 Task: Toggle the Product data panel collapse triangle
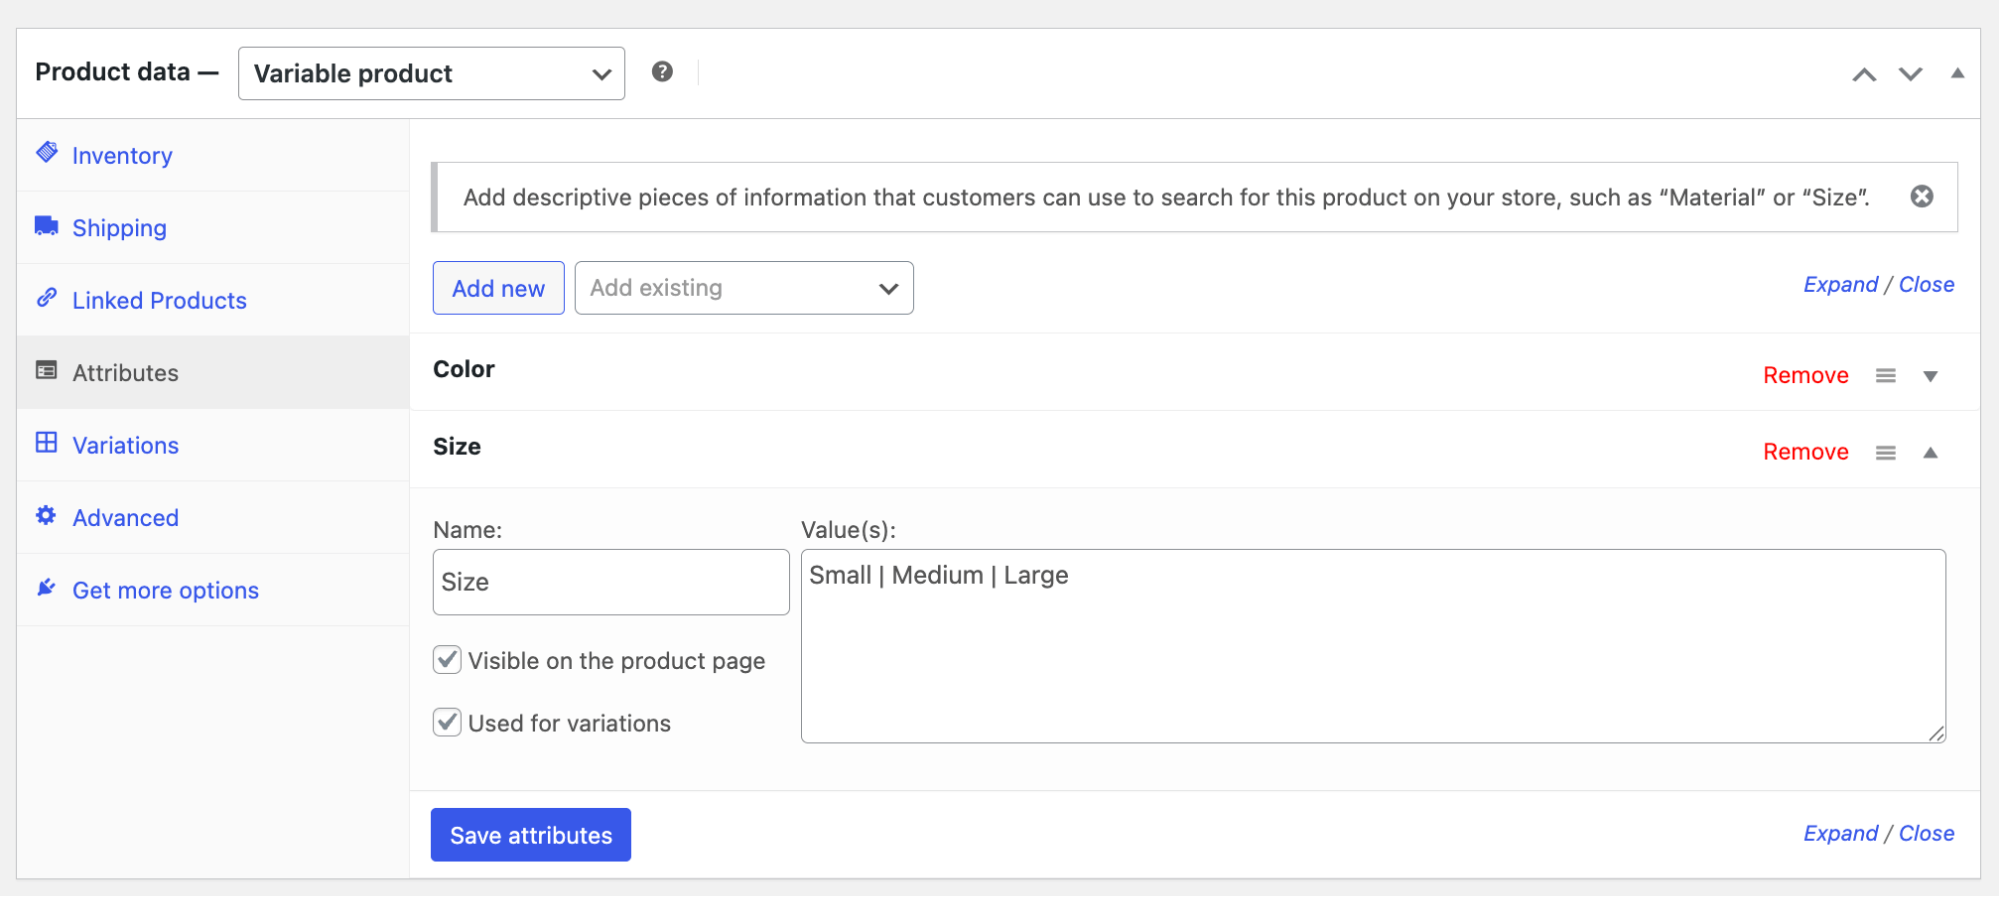1958,73
